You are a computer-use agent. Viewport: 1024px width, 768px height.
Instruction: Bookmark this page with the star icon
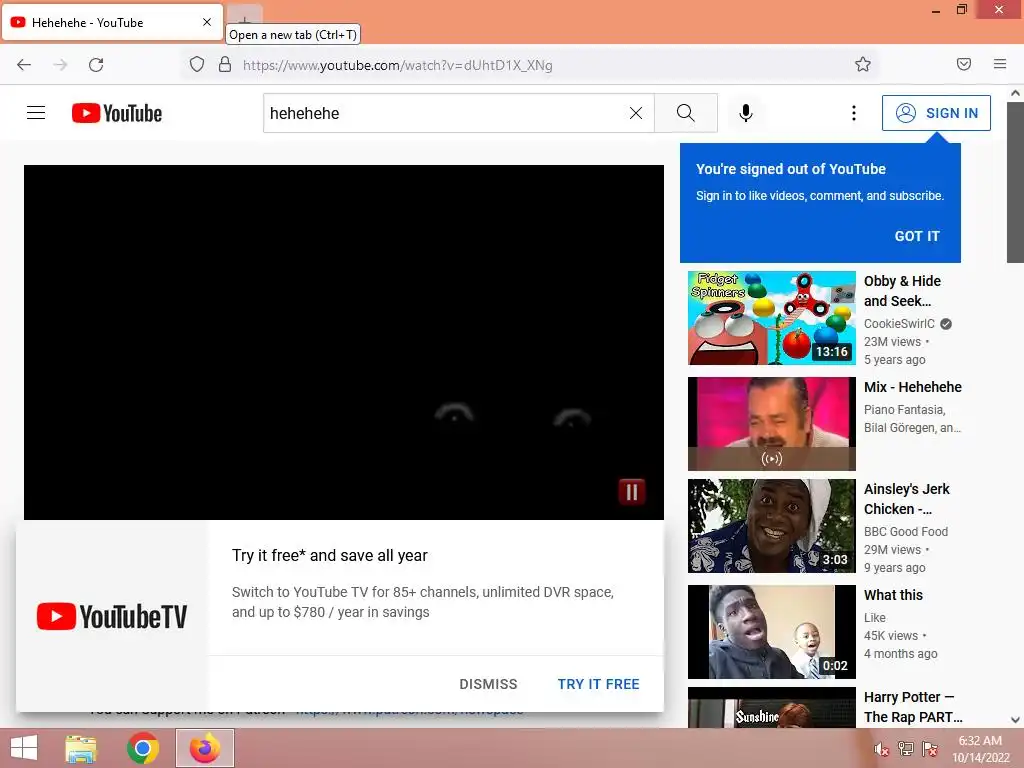(863, 65)
